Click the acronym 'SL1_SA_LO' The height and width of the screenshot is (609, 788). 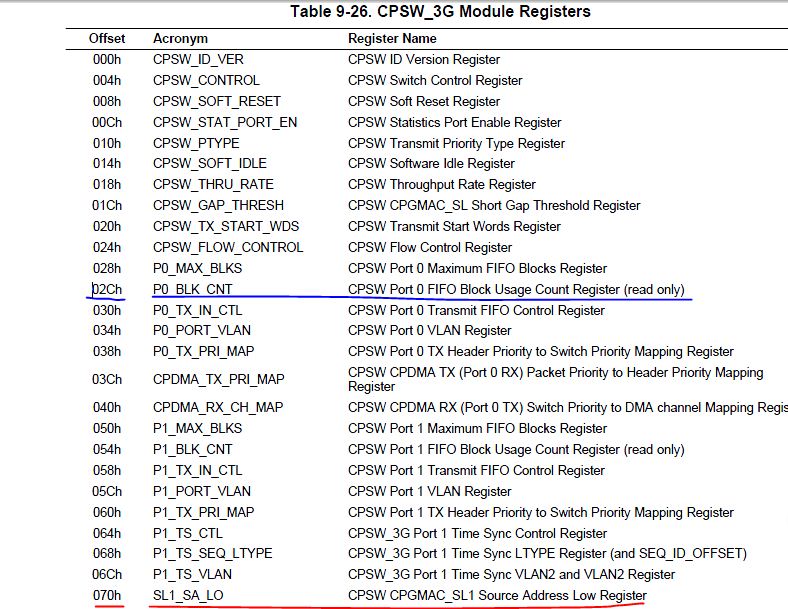(187, 596)
